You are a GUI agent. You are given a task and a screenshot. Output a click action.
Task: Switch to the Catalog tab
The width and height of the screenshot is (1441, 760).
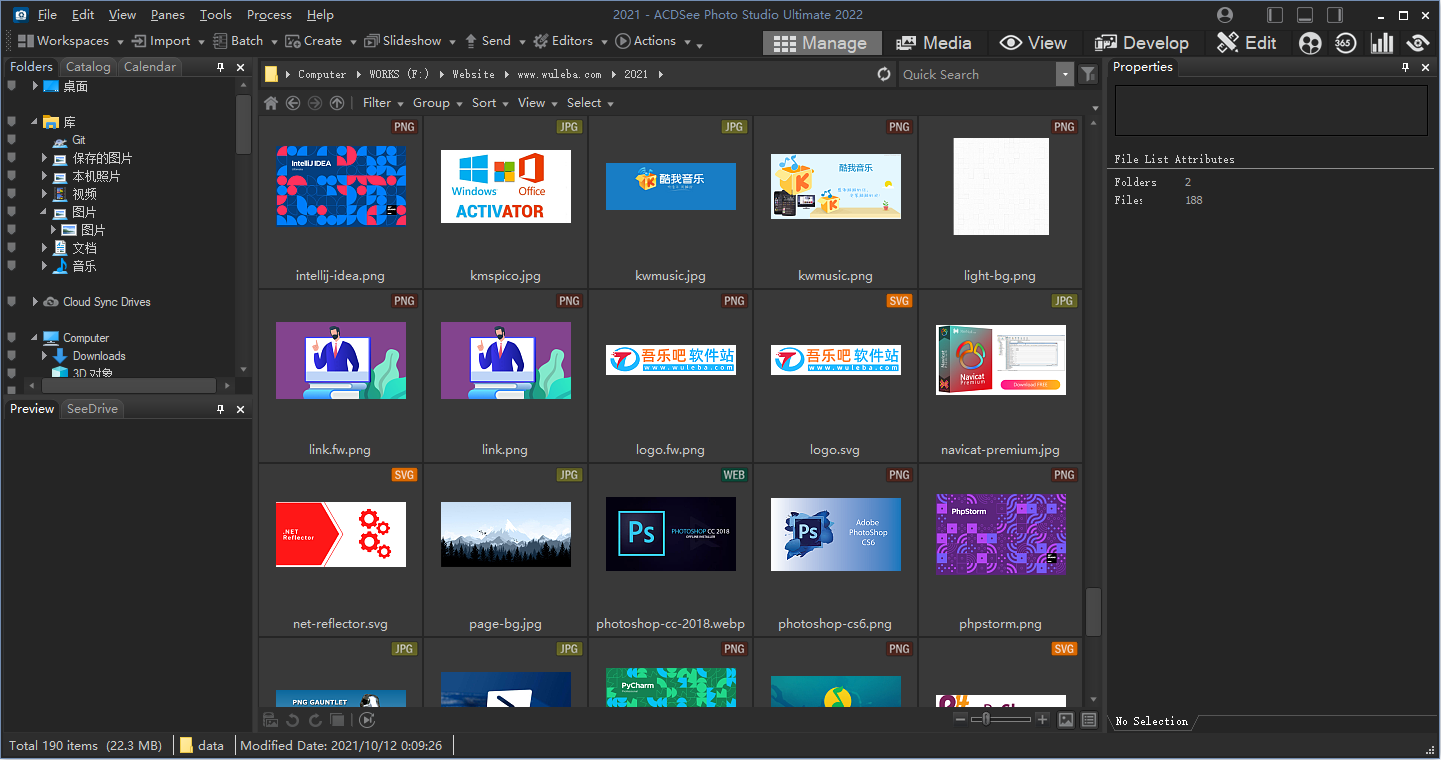88,67
